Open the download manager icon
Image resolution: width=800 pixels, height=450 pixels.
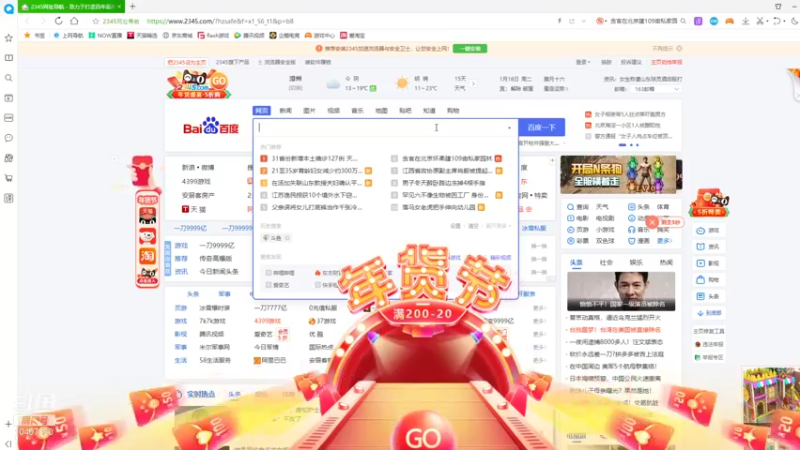[745, 21]
